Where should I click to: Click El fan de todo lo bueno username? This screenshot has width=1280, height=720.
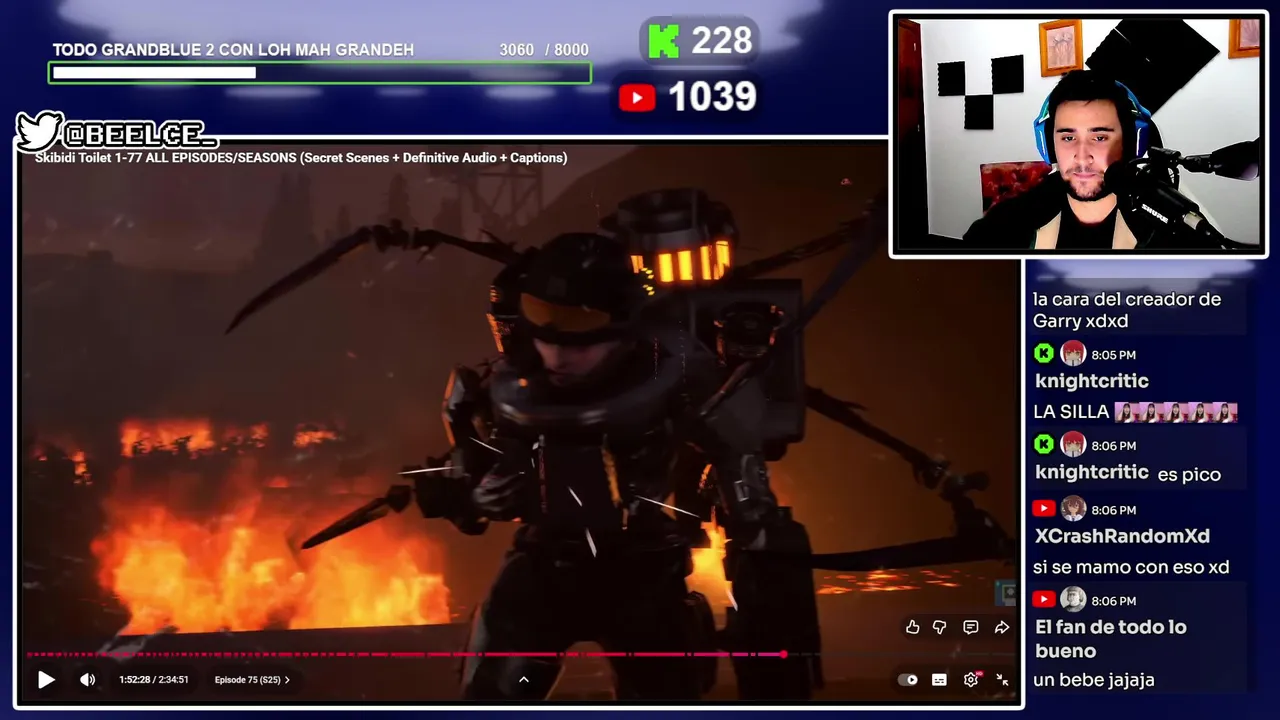click(x=1111, y=639)
